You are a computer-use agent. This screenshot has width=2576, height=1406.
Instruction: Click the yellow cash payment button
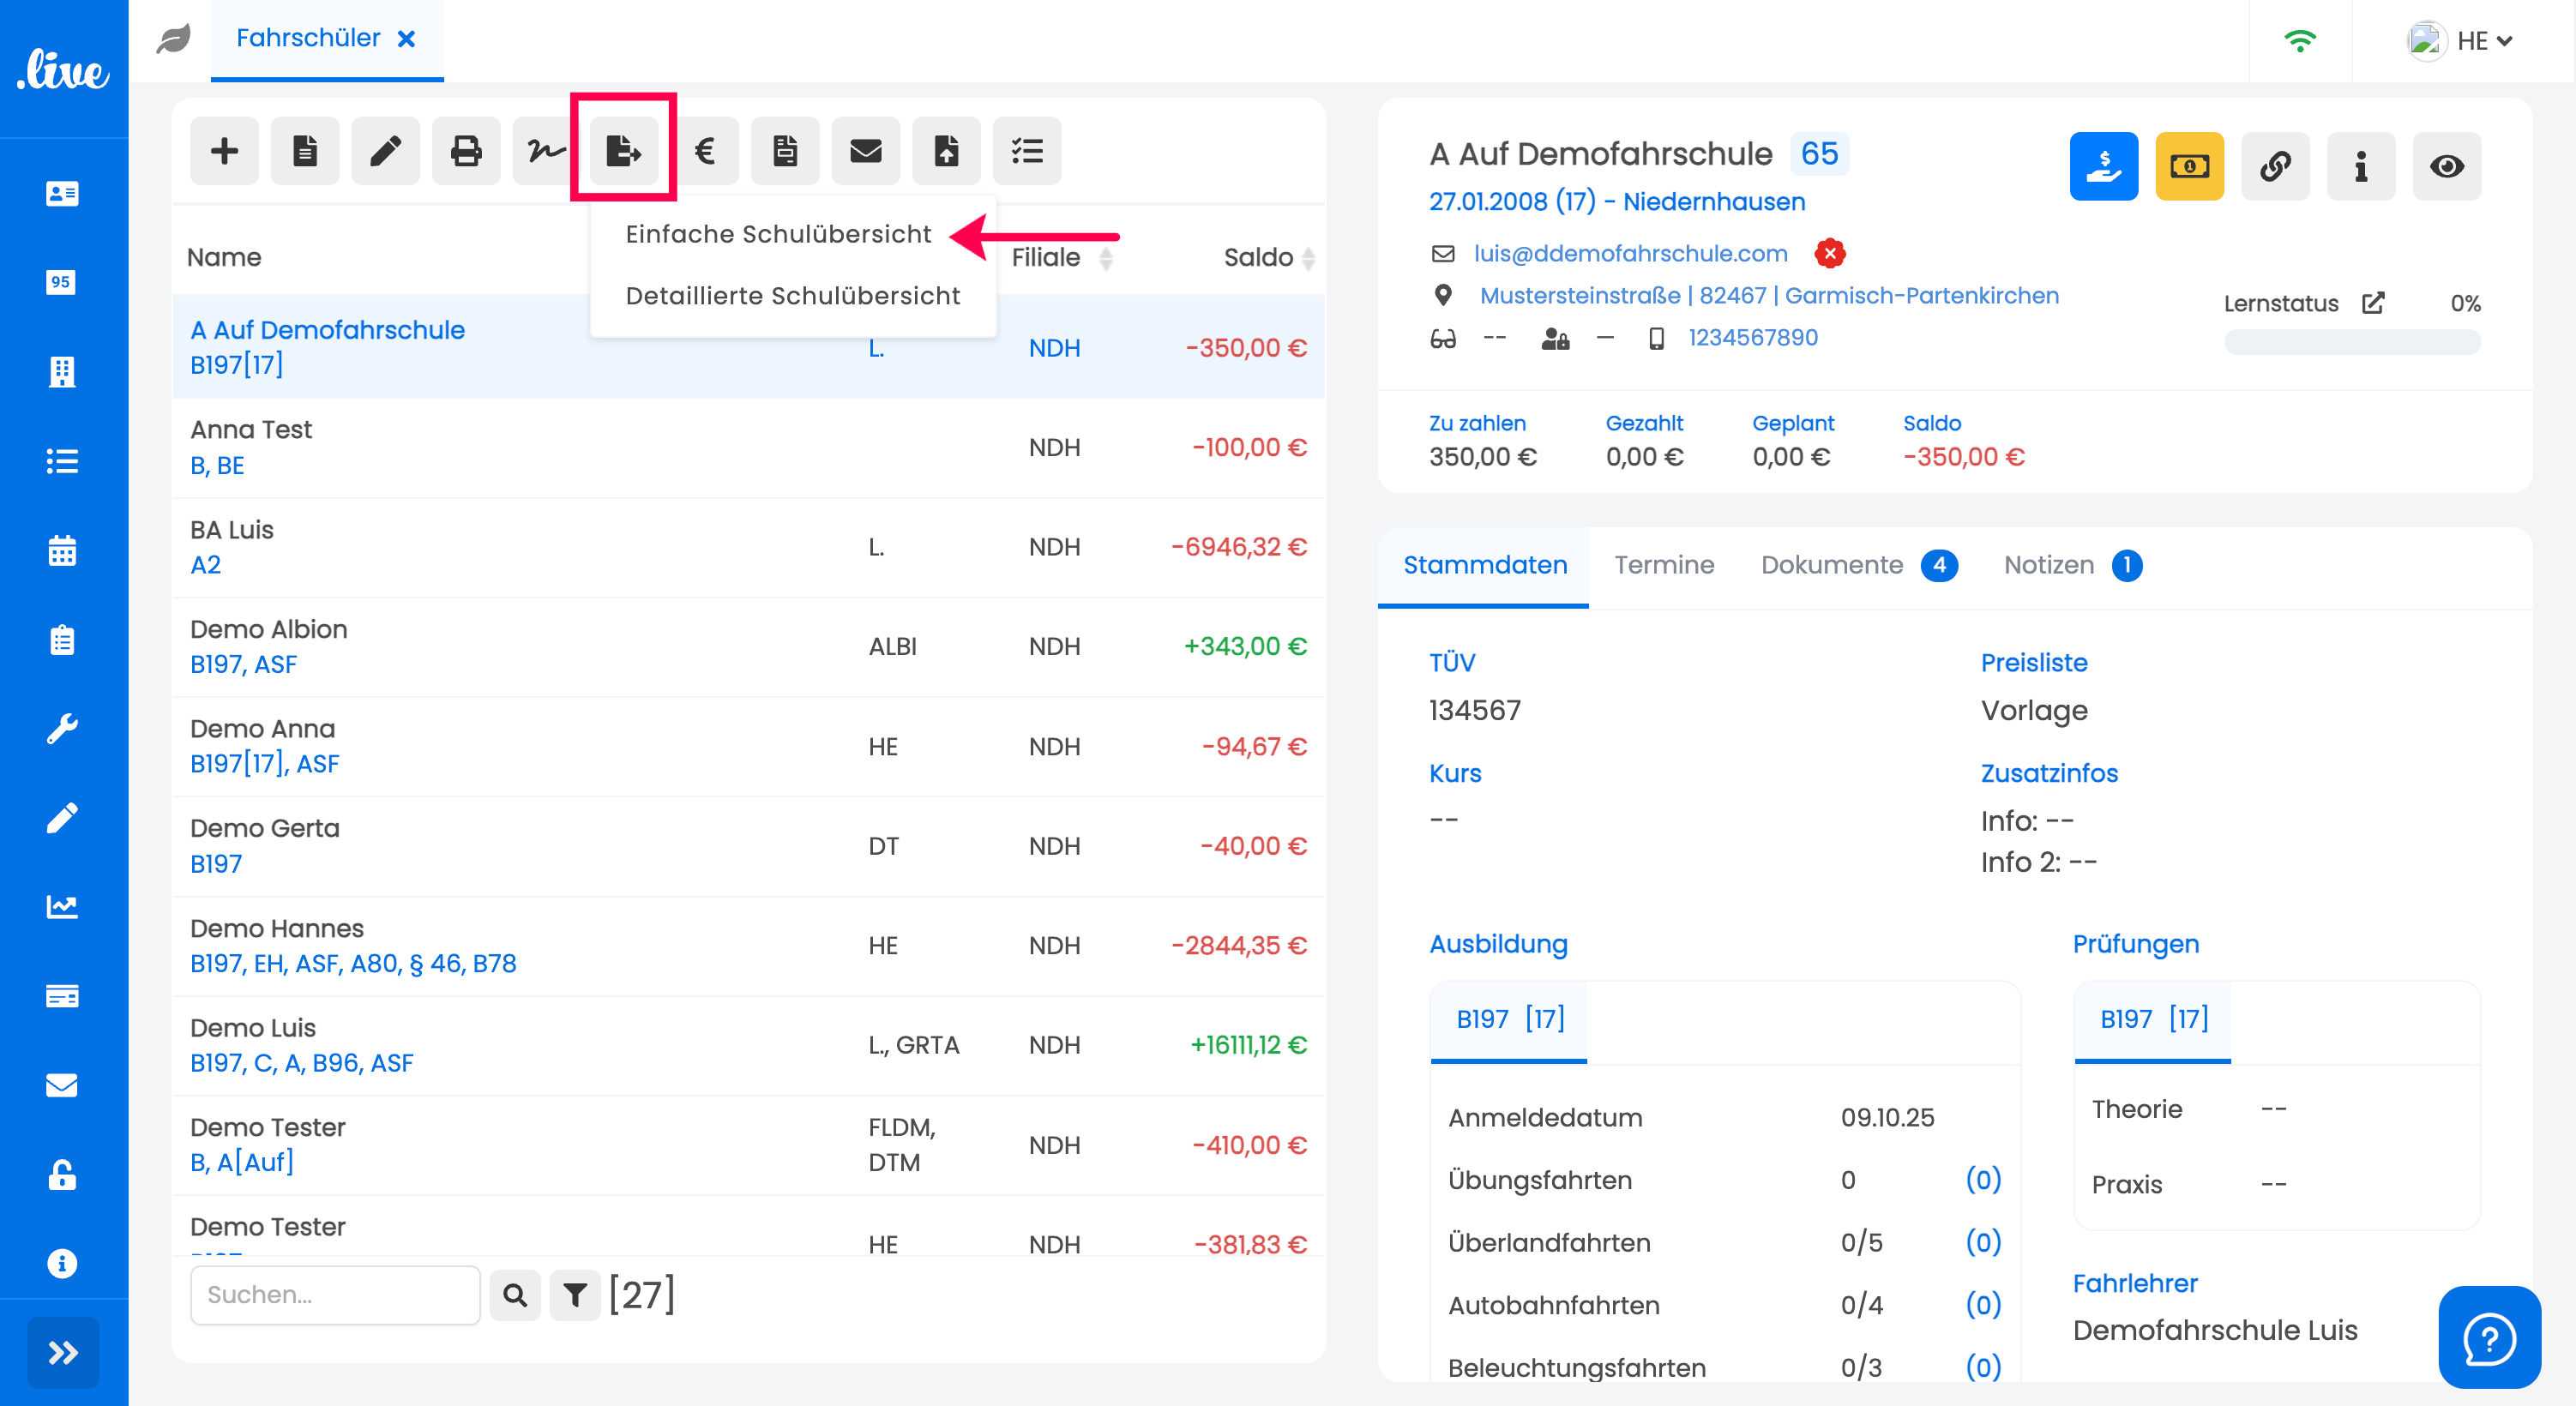click(2188, 166)
